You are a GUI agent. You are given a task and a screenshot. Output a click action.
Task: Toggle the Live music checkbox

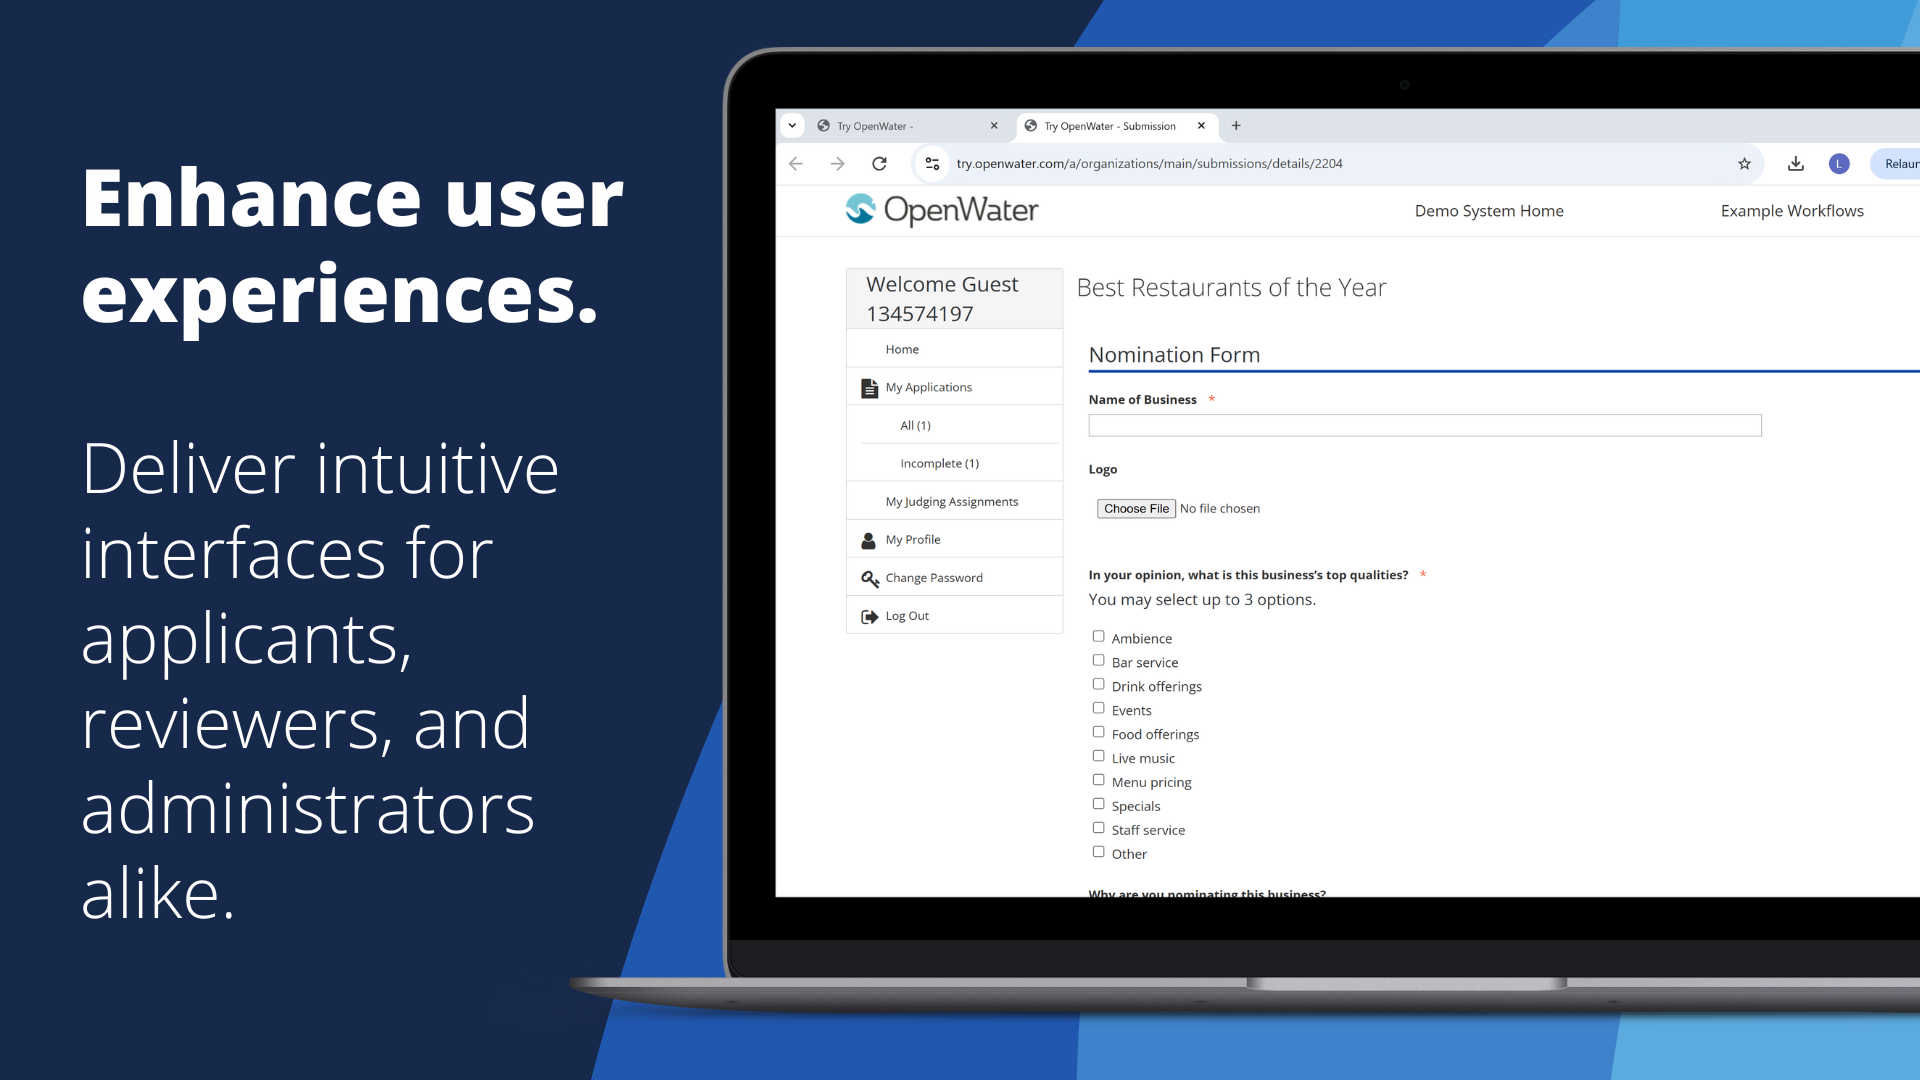(1097, 756)
